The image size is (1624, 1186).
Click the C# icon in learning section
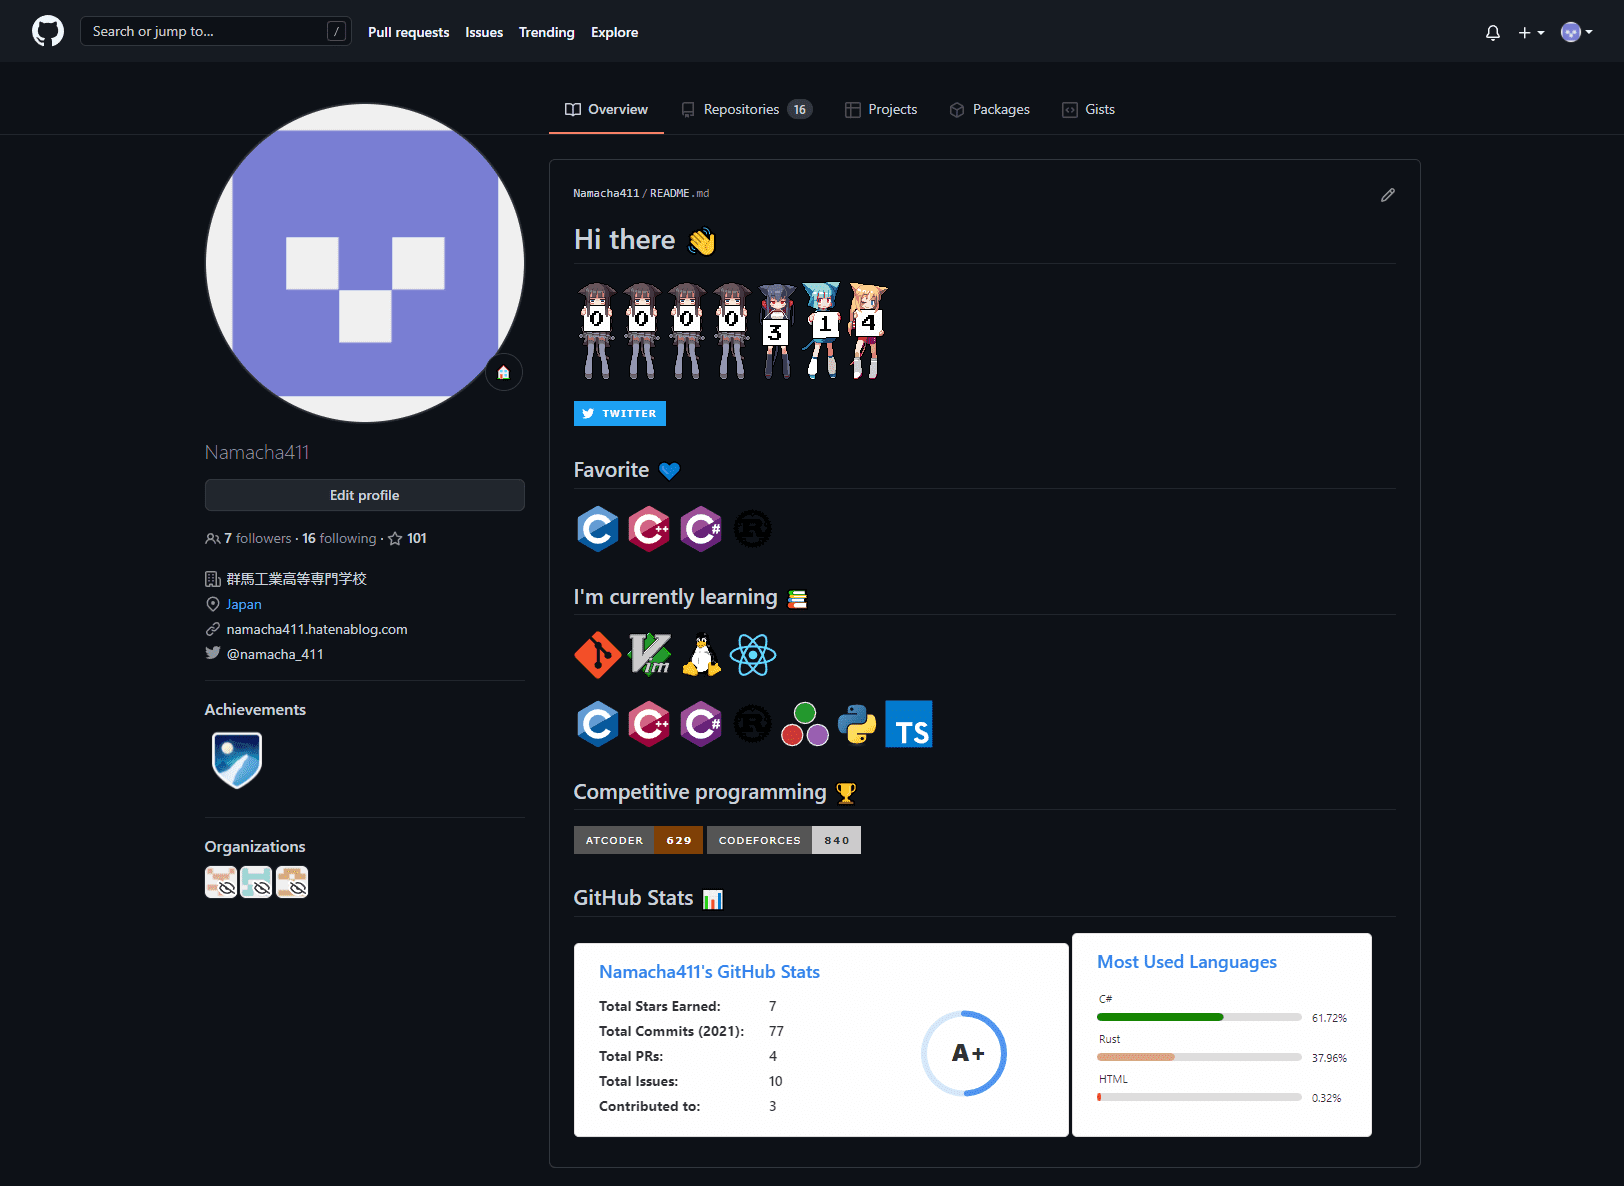[701, 724]
